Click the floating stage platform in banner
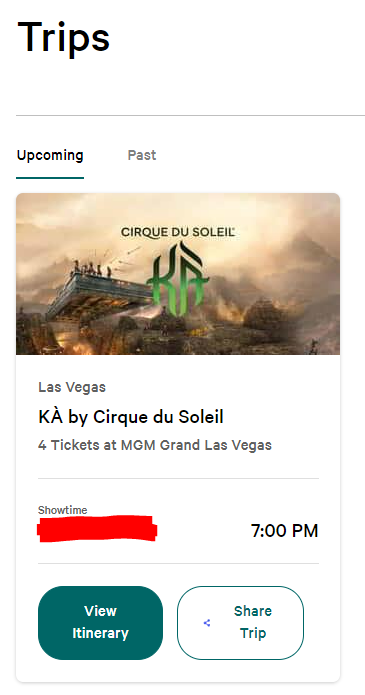Viewport: 365px width, 695px height. pos(98,293)
